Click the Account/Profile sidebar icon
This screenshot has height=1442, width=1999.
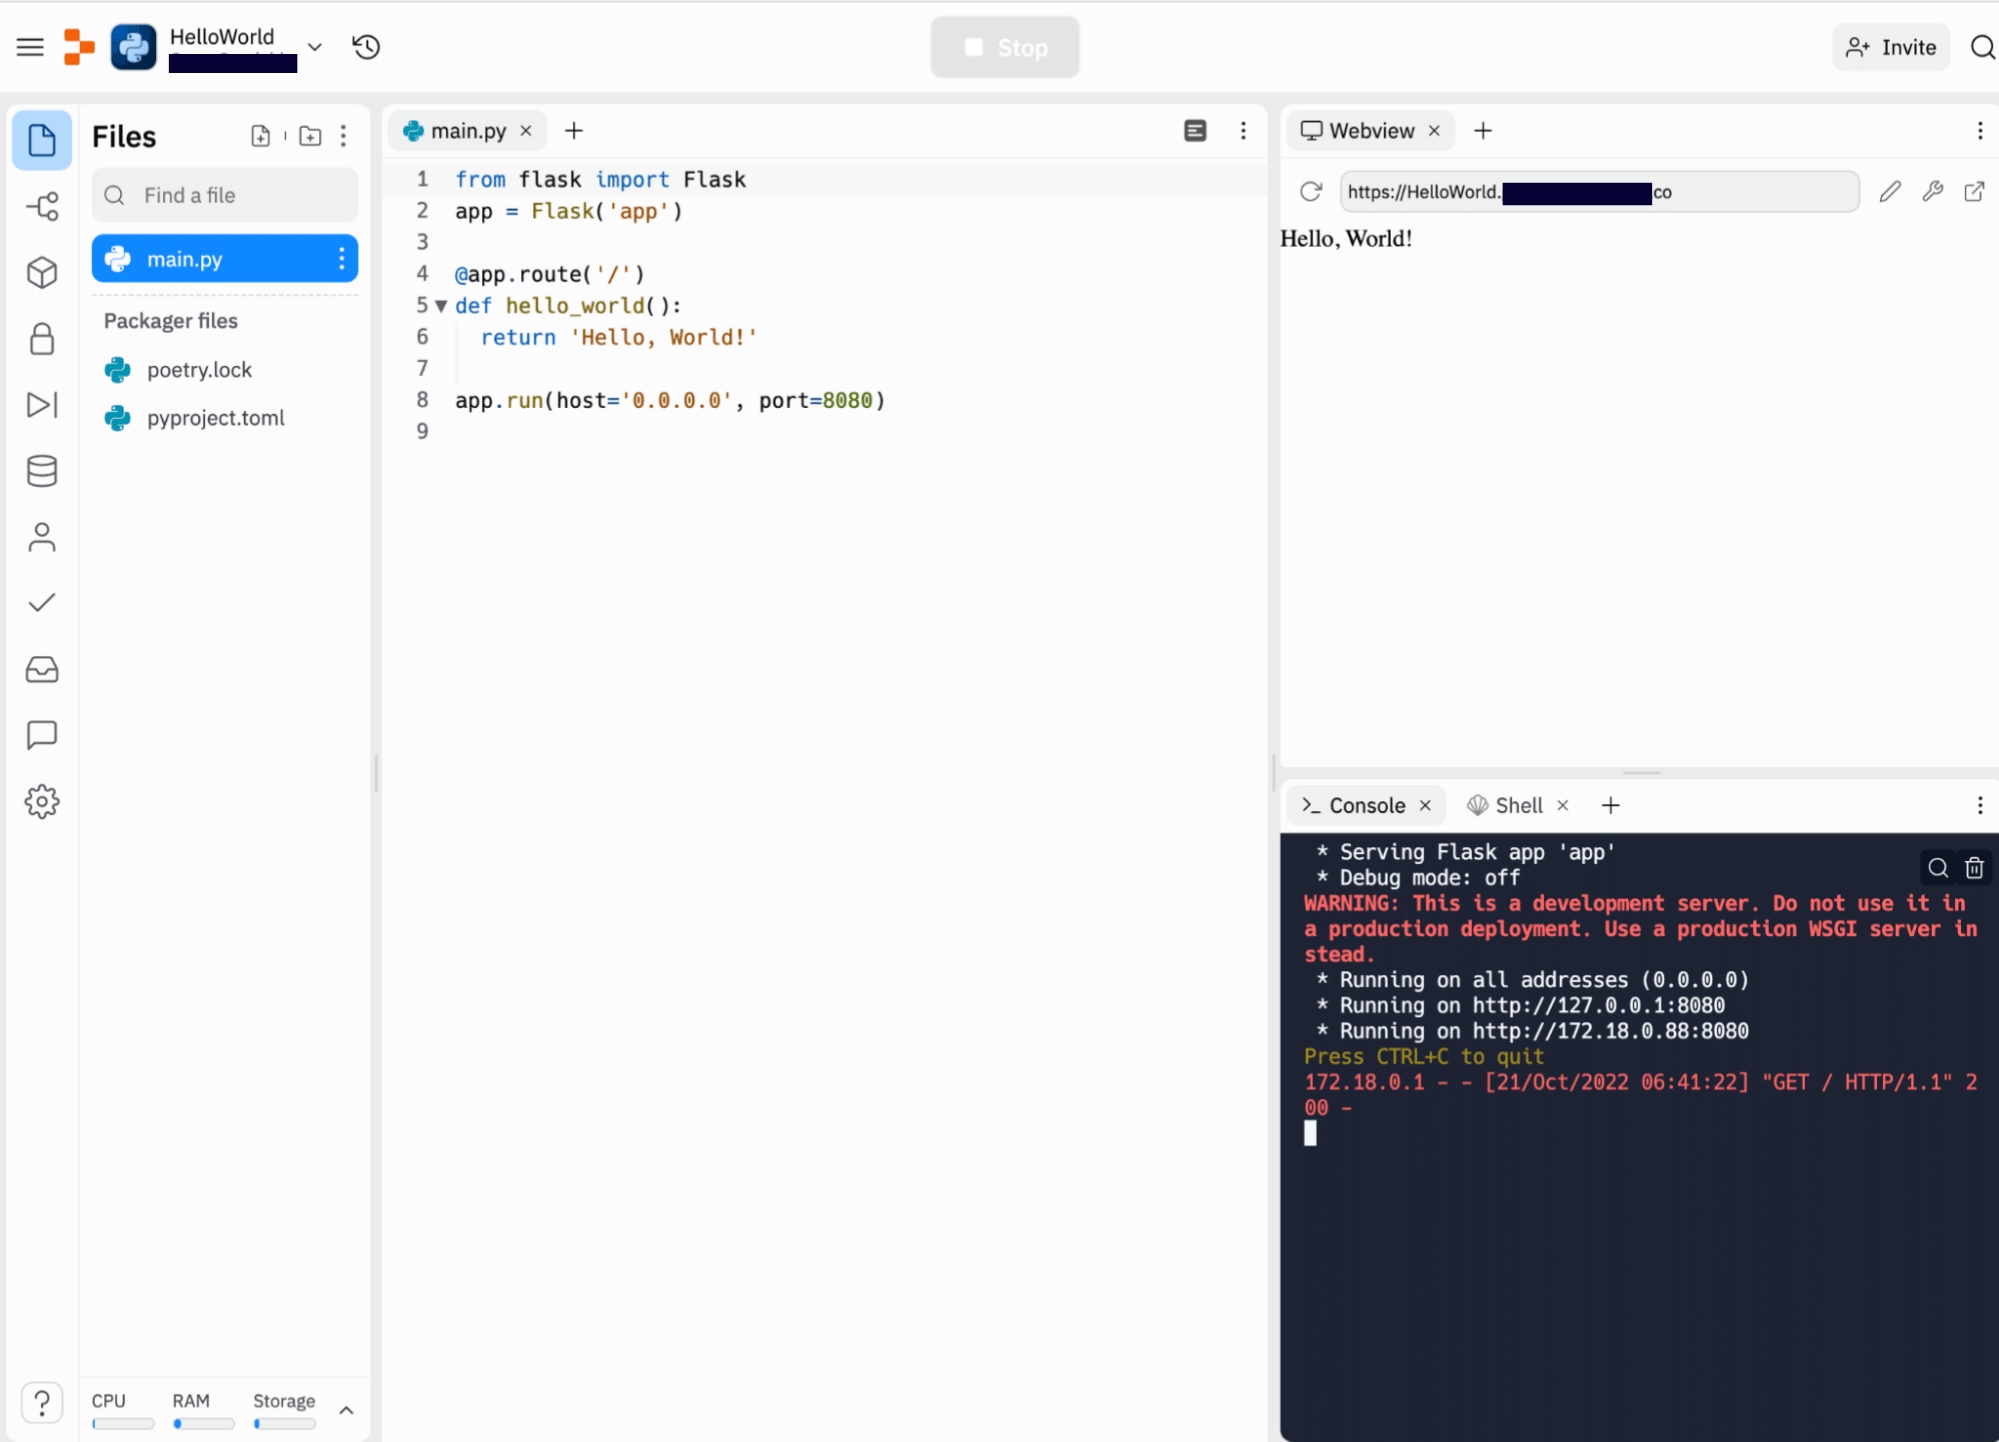42,537
